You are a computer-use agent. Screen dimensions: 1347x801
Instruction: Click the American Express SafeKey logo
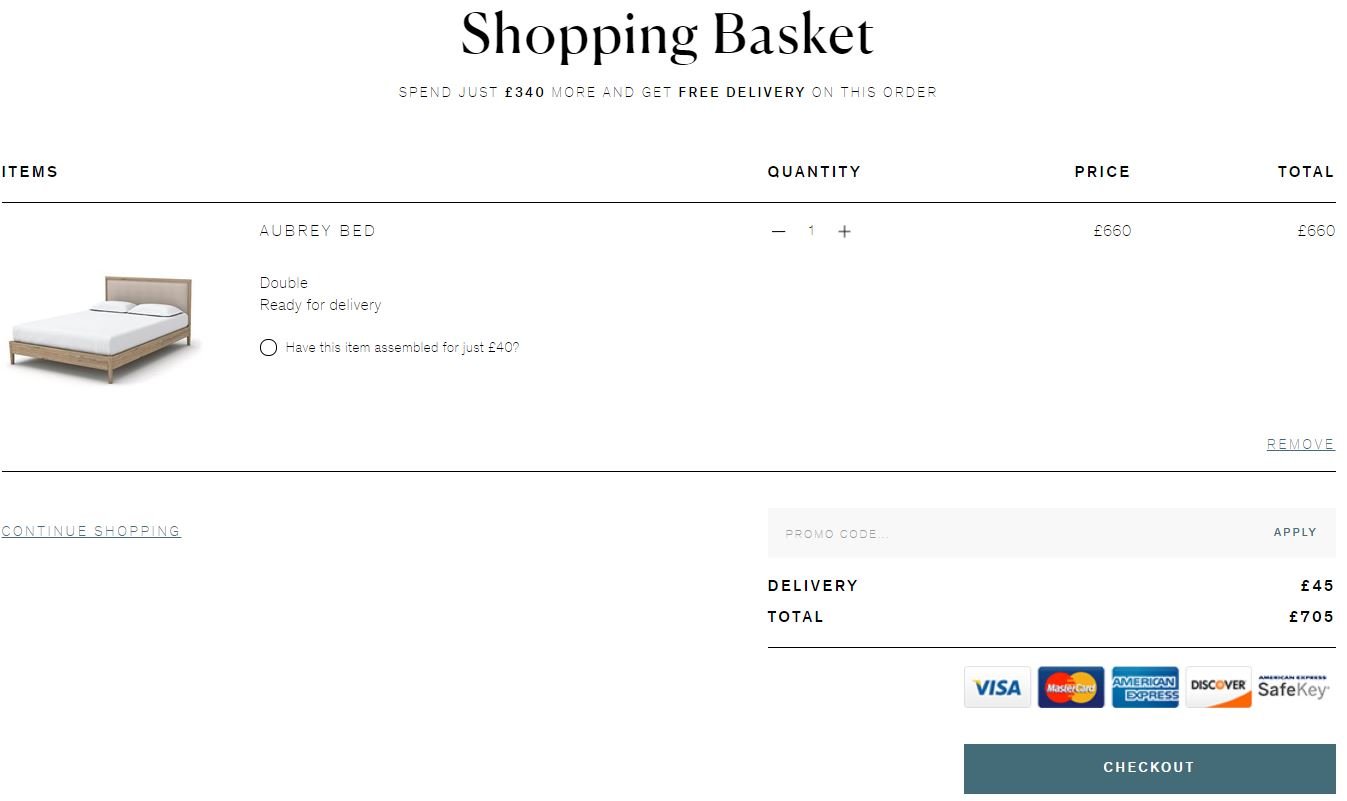[1294, 687]
